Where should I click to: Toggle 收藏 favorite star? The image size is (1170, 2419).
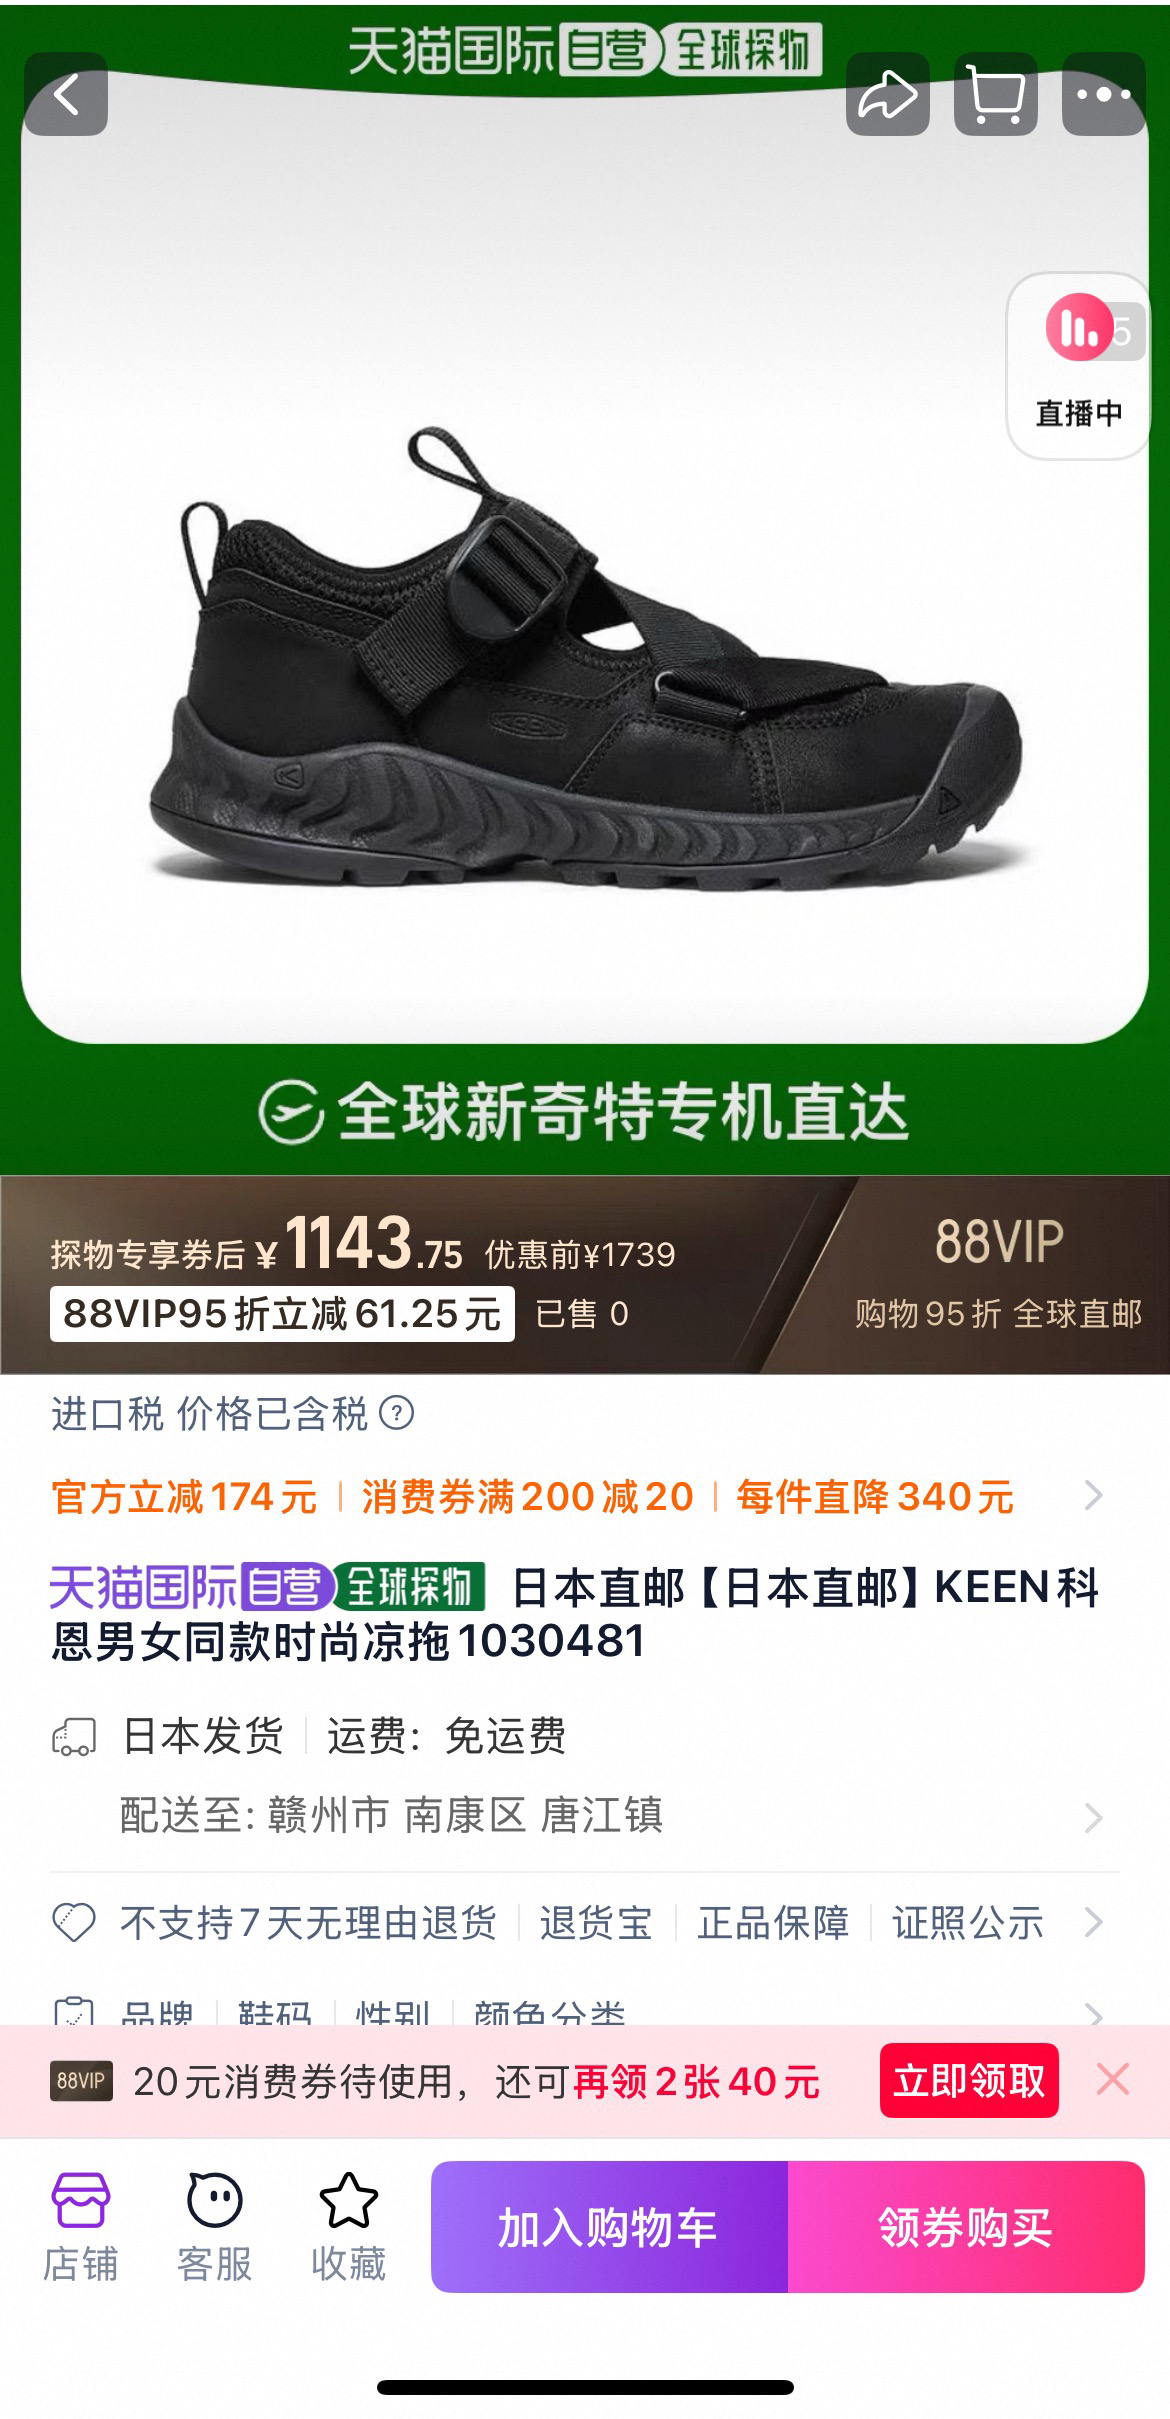[348, 2227]
